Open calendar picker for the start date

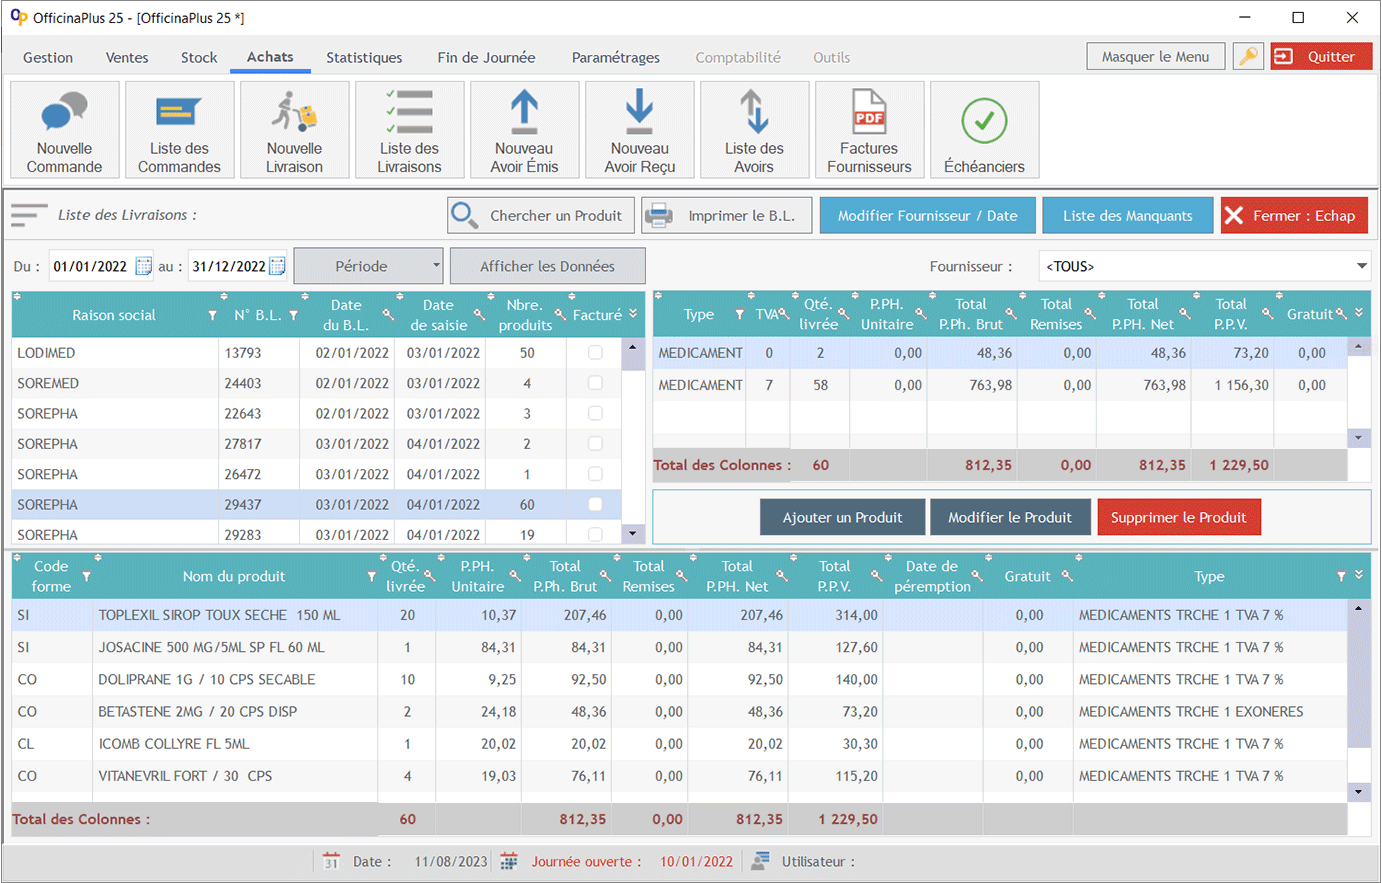coord(143,266)
